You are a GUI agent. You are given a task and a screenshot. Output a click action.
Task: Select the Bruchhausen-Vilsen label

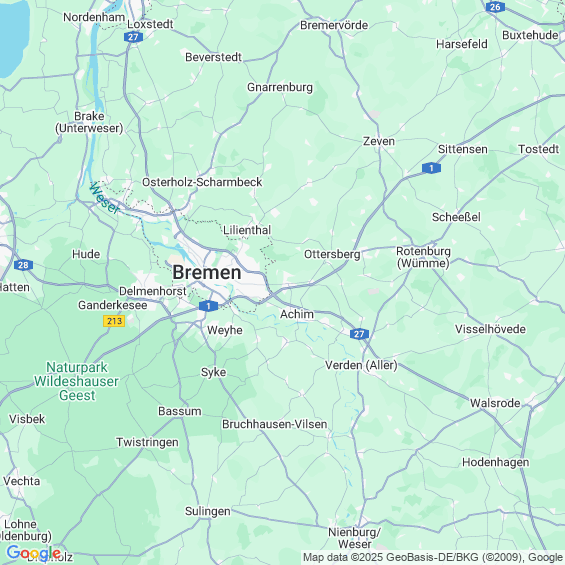click(275, 424)
